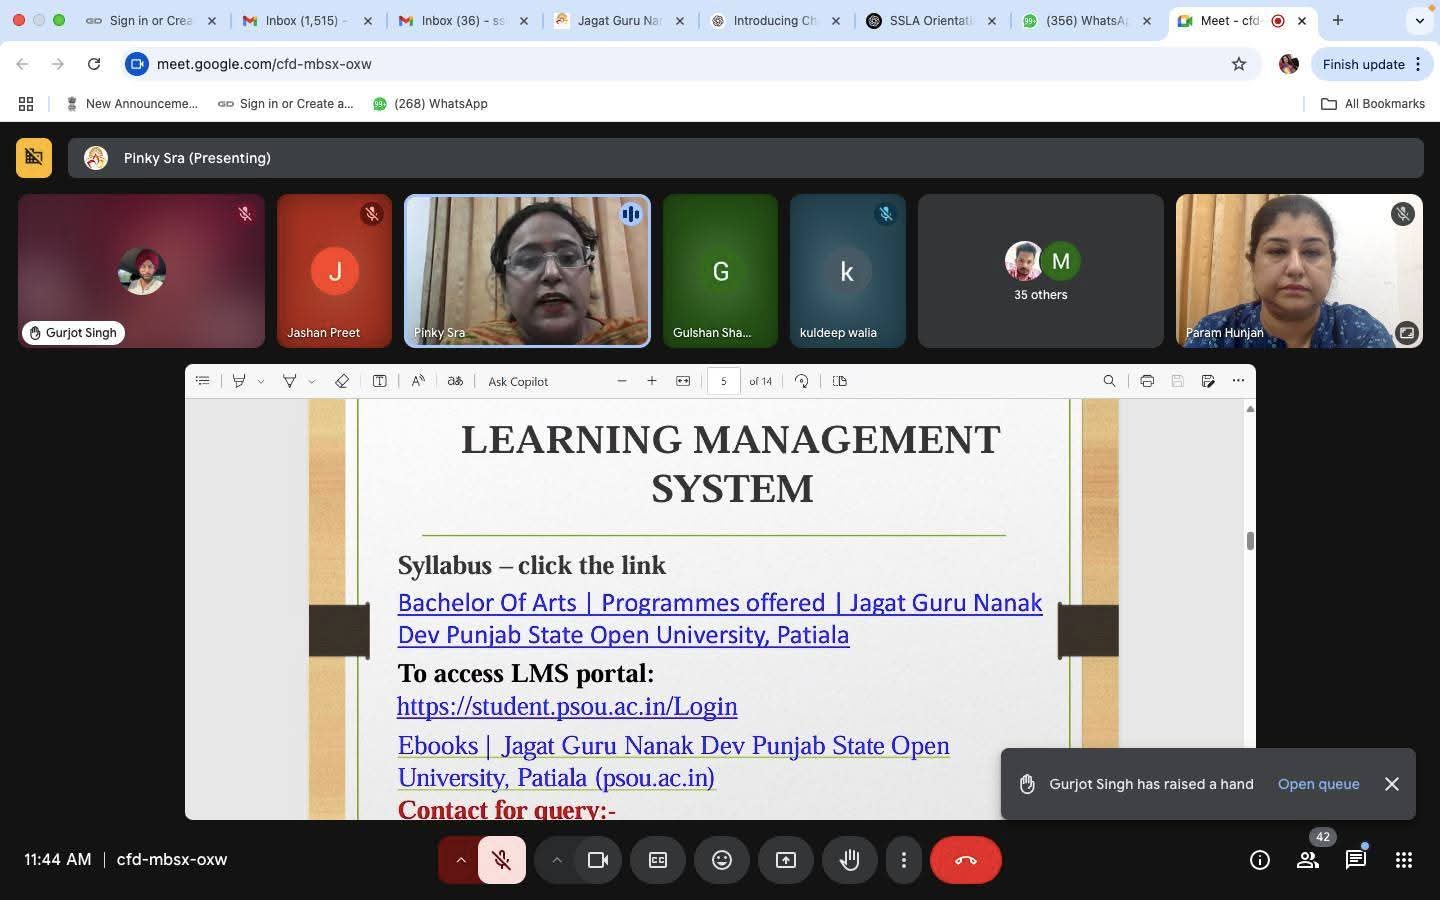Click Gulshan Sha... participant tile
The image size is (1440, 900).
720,271
